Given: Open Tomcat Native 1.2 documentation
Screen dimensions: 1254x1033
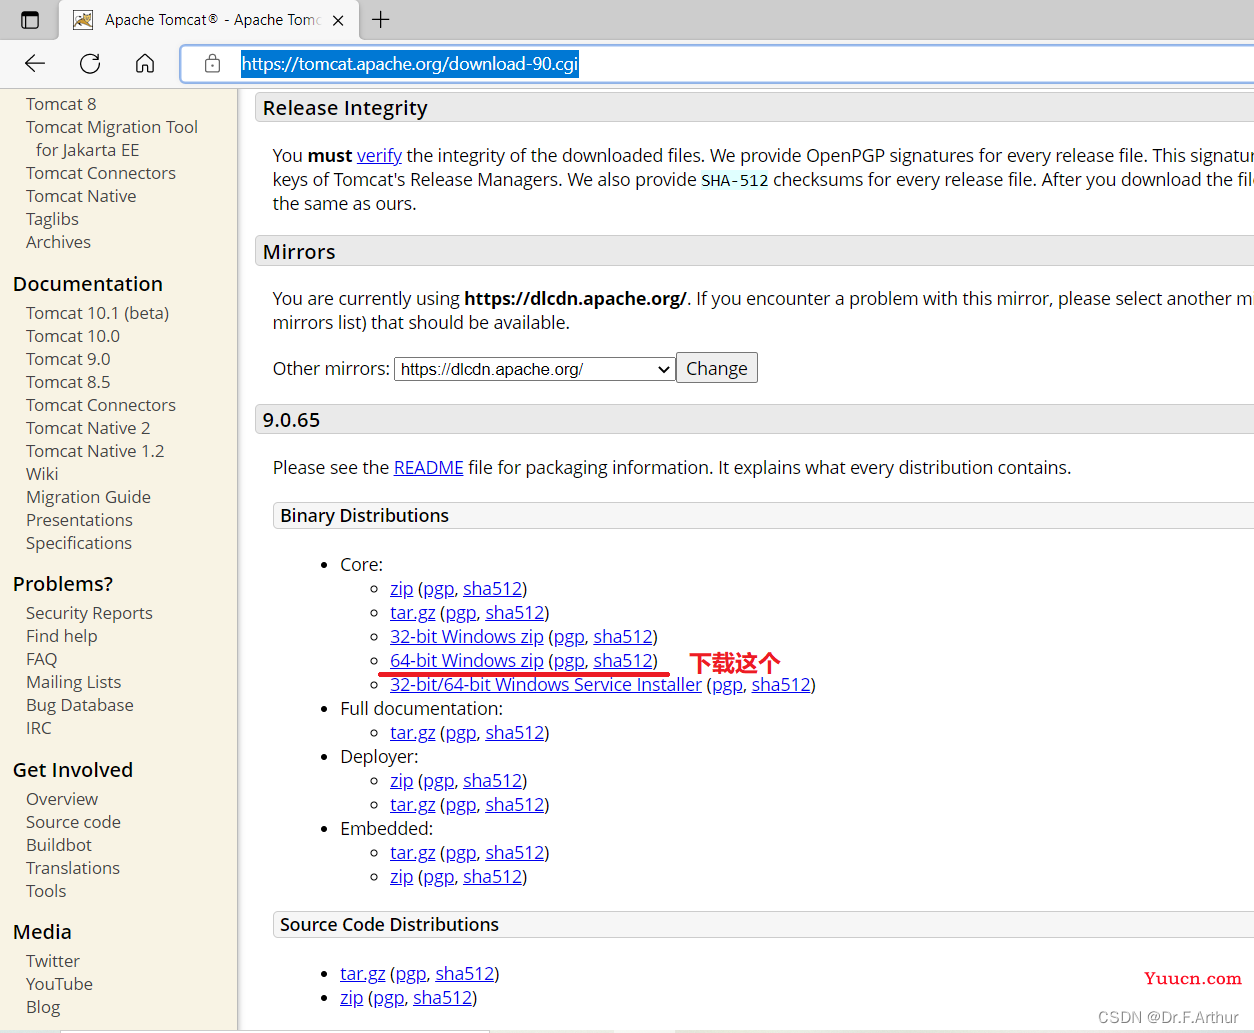Looking at the screenshot, I should (95, 451).
